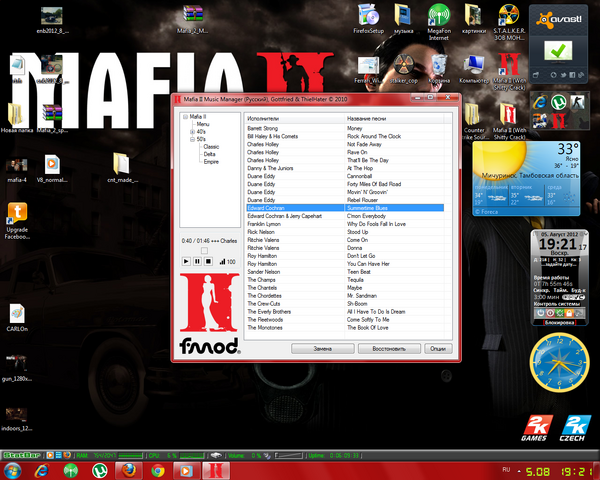Viewport: 600px width, 480px height.
Task: Open Google Chrome from the taskbar
Action: pyautogui.click(x=158, y=470)
